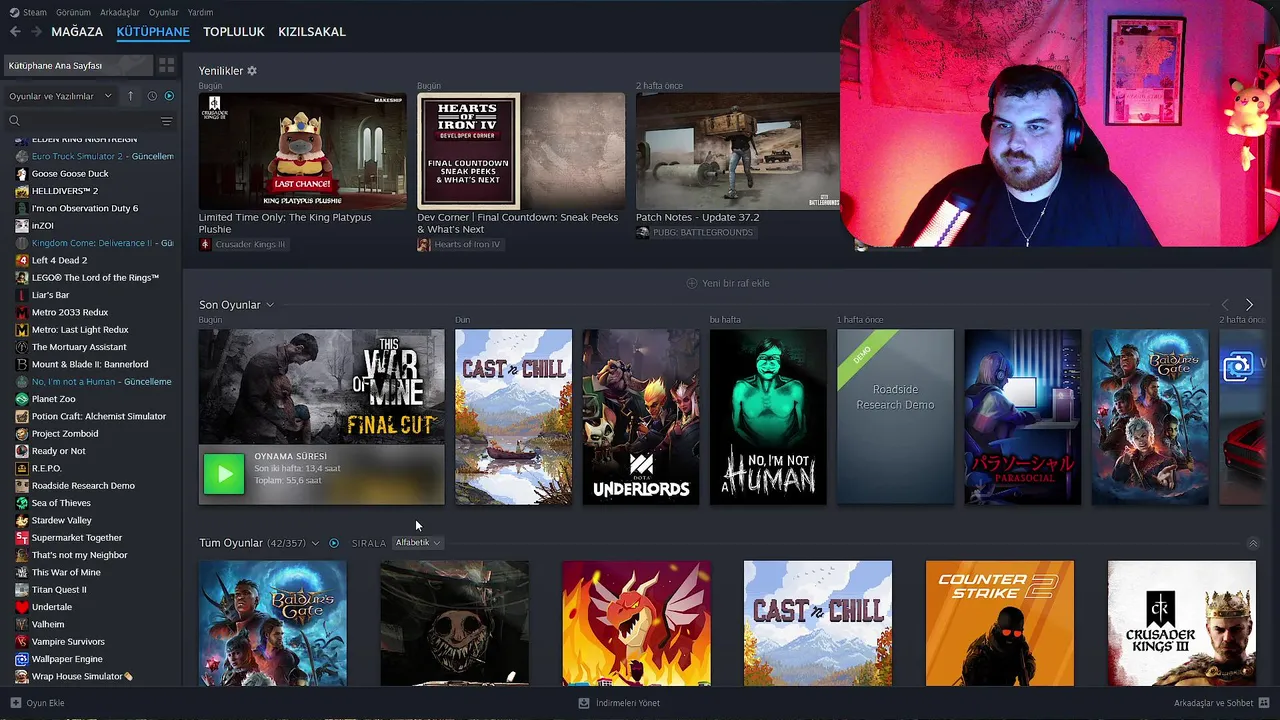Click Project Zomboid game icon
Viewport: 1280px width, 720px height.
(x=22, y=433)
